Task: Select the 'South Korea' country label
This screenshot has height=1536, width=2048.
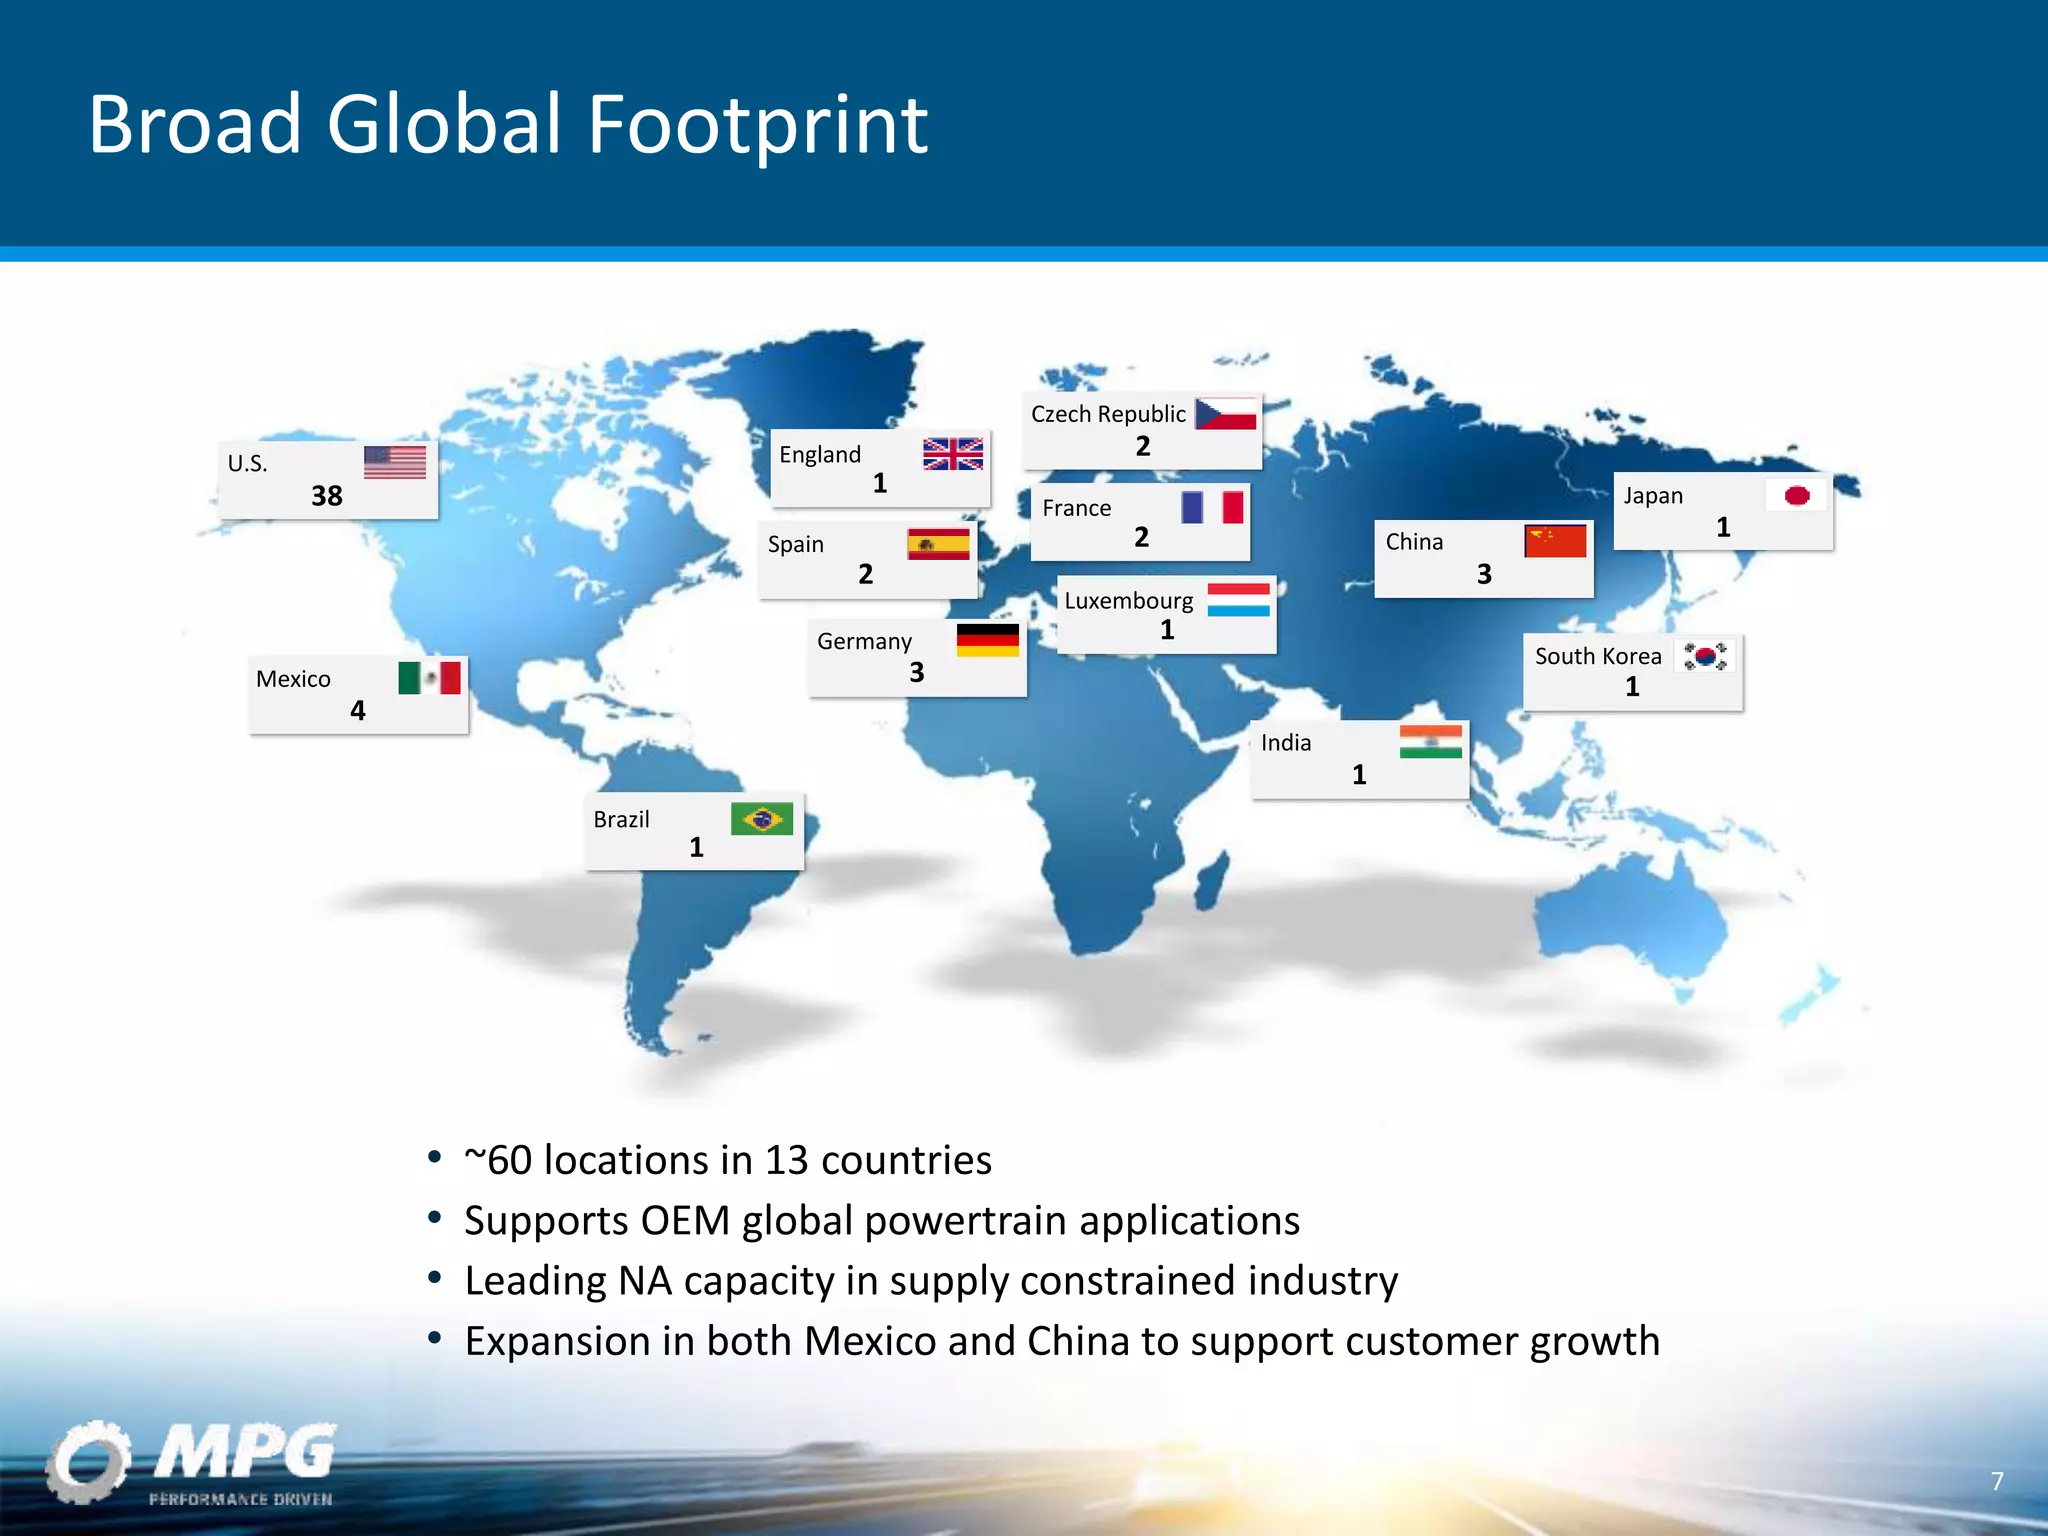Action: click(1598, 657)
